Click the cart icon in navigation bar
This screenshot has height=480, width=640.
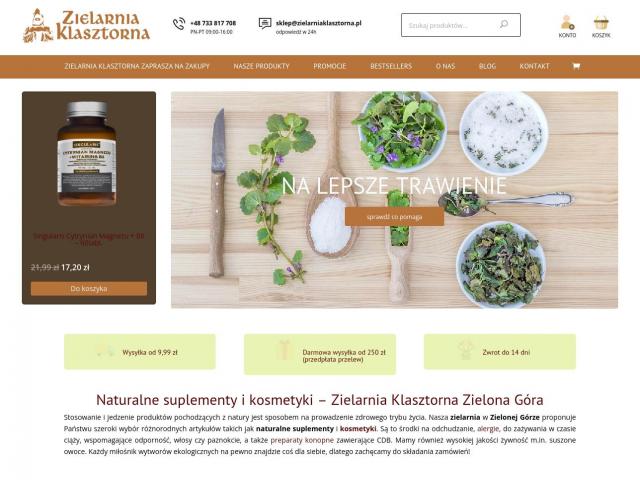point(576,66)
